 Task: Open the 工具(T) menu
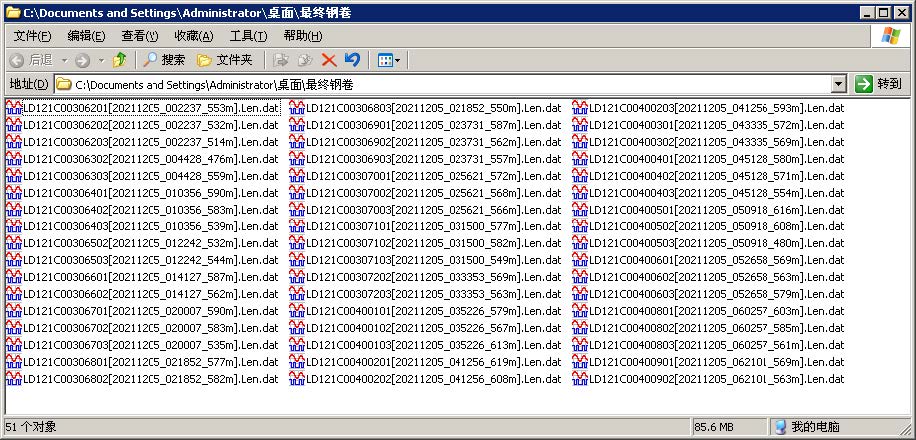248,36
